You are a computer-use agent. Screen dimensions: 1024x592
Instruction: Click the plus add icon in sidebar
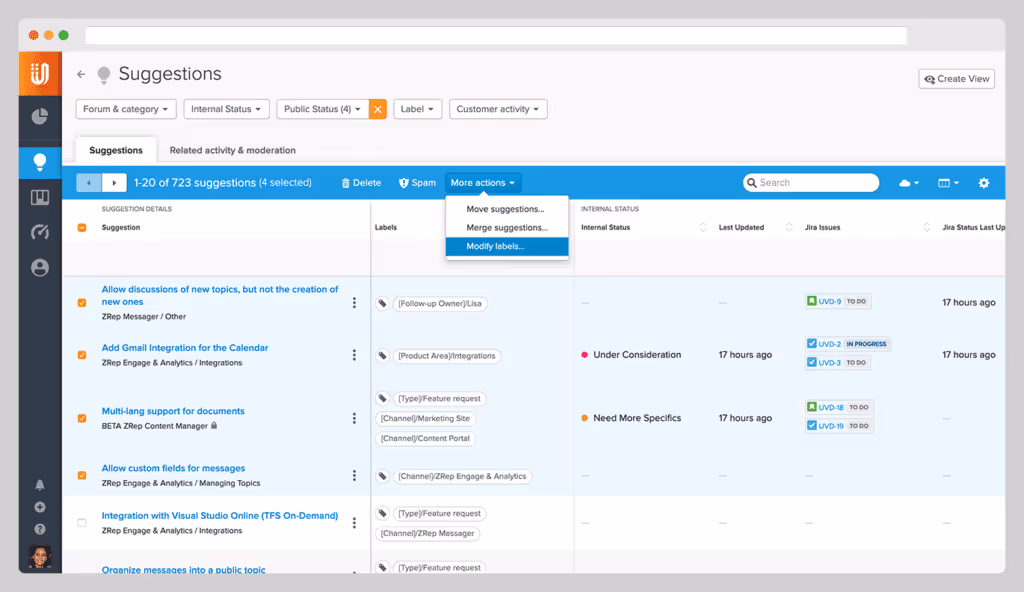click(40, 507)
